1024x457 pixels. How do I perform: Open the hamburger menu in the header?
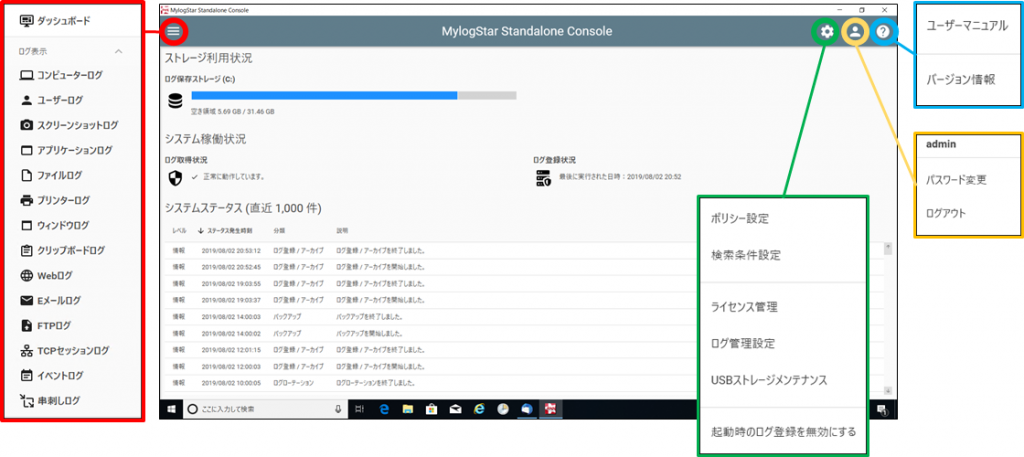(x=174, y=31)
